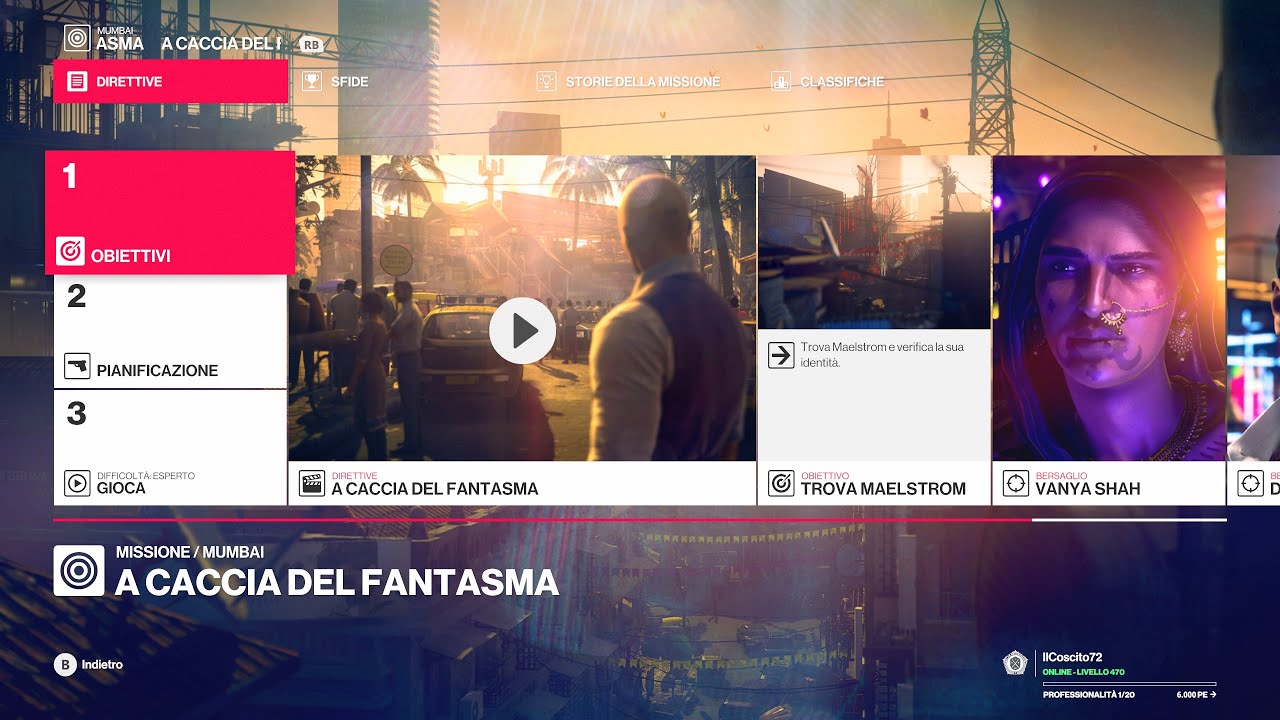Image resolution: width=1280 pixels, height=720 pixels.
Task: Click the Gioca play icon
Action: pyautogui.click(x=77, y=483)
